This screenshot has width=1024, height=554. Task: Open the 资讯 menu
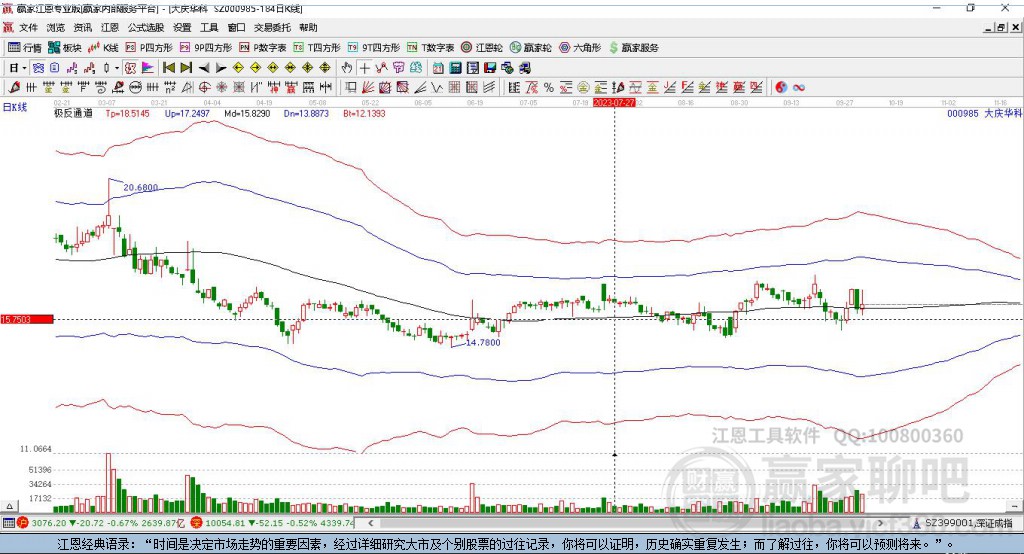click(x=82, y=27)
